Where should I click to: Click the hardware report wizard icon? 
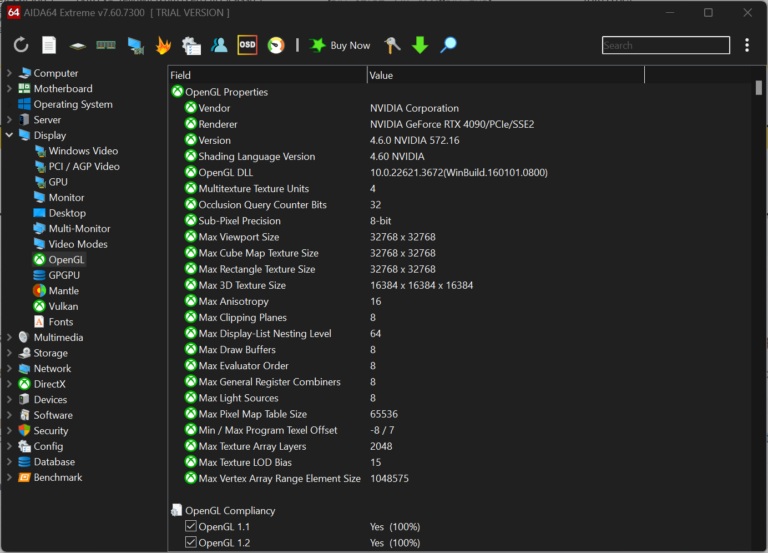(191, 45)
